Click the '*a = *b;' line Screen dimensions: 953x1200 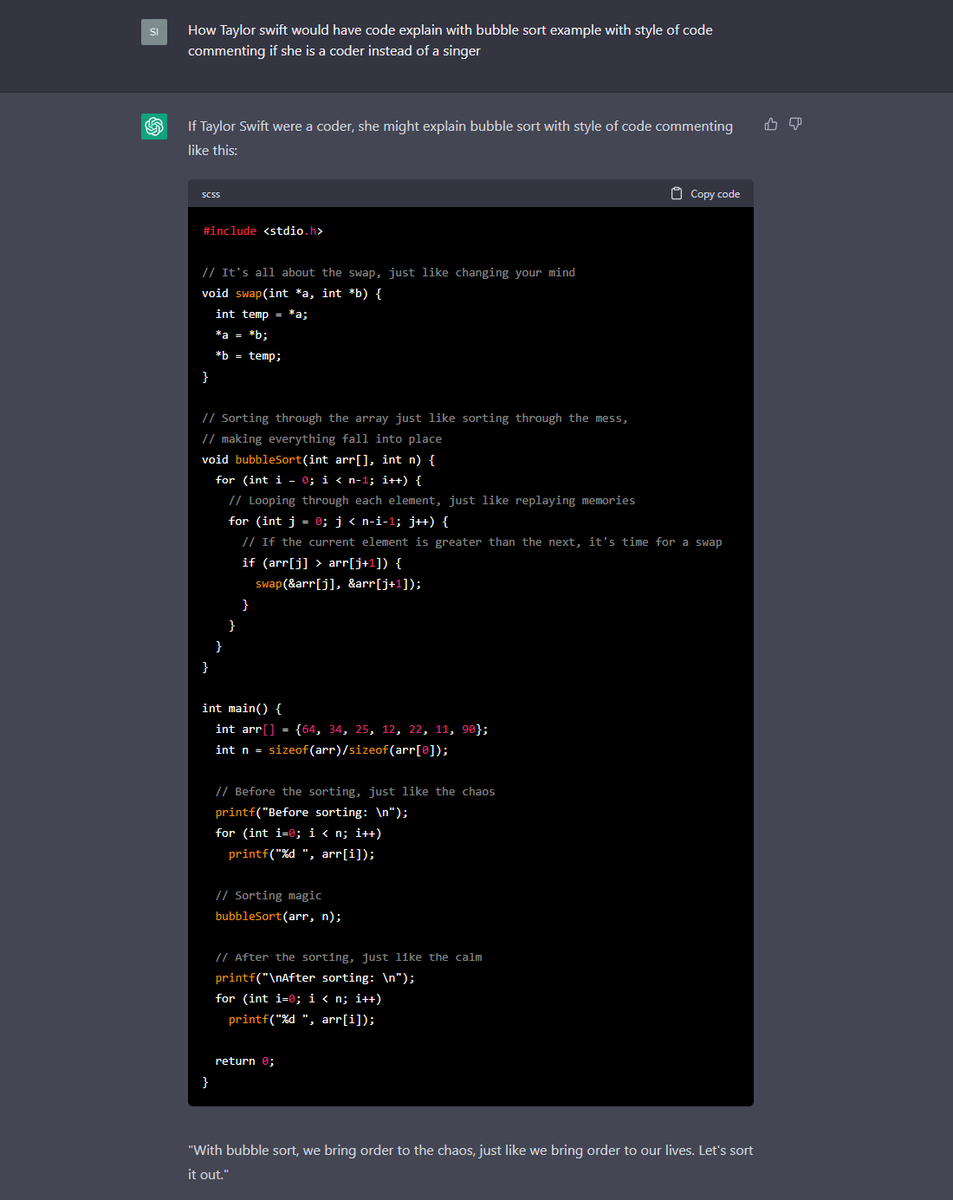[241, 335]
